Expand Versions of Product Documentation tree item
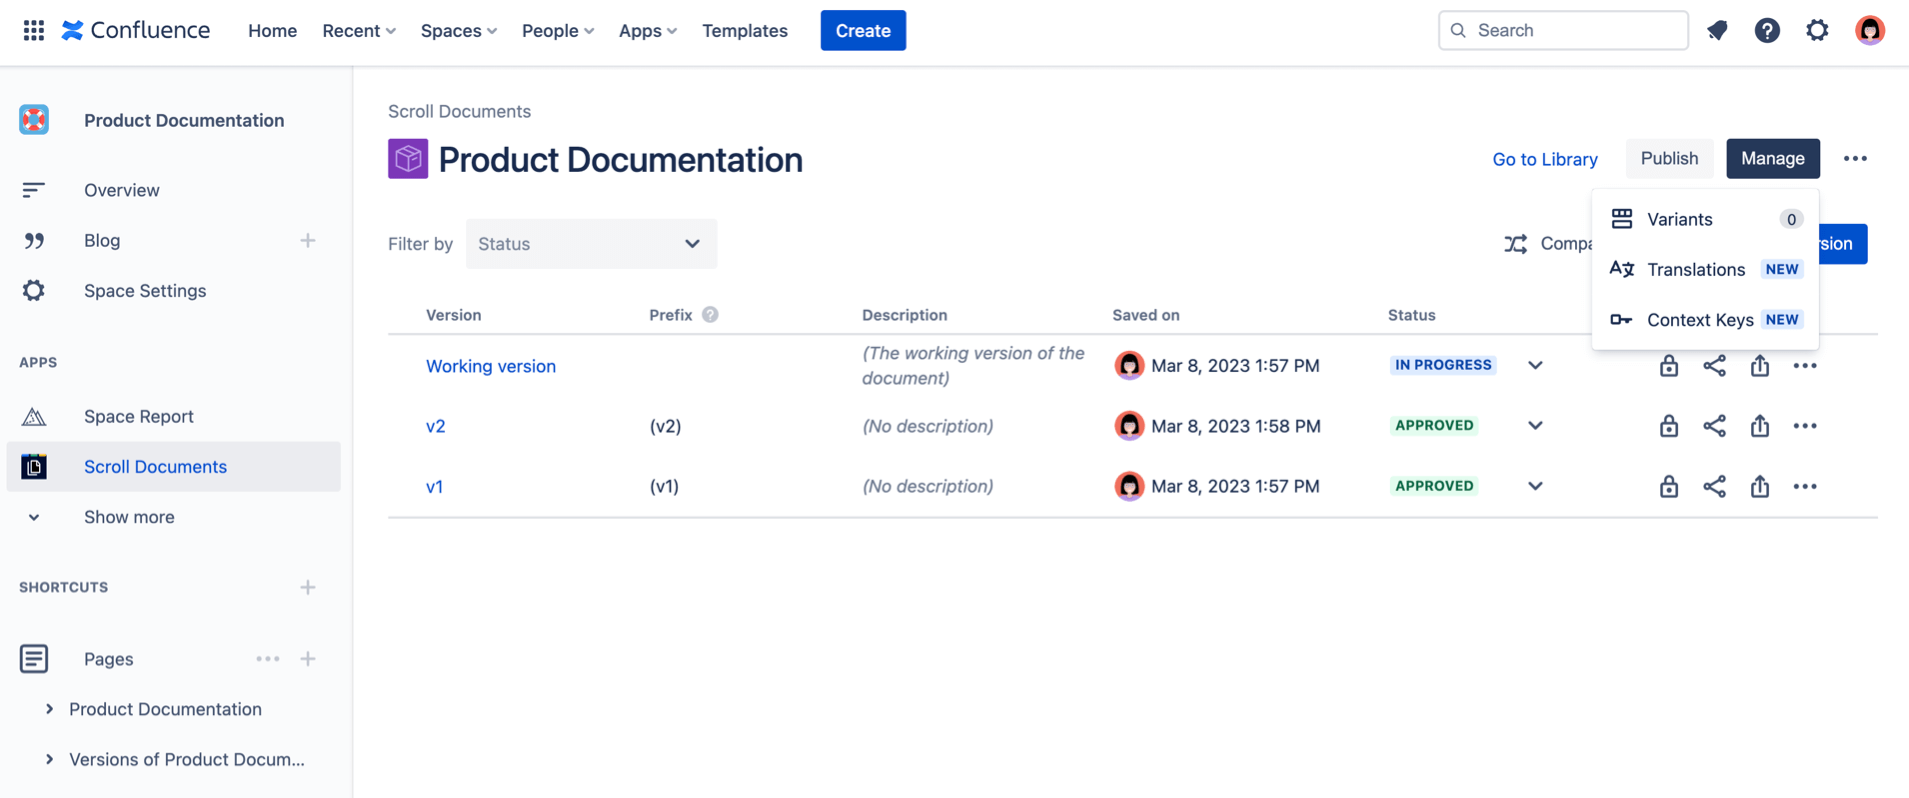Viewport: 1909px width, 798px height. tap(49, 759)
